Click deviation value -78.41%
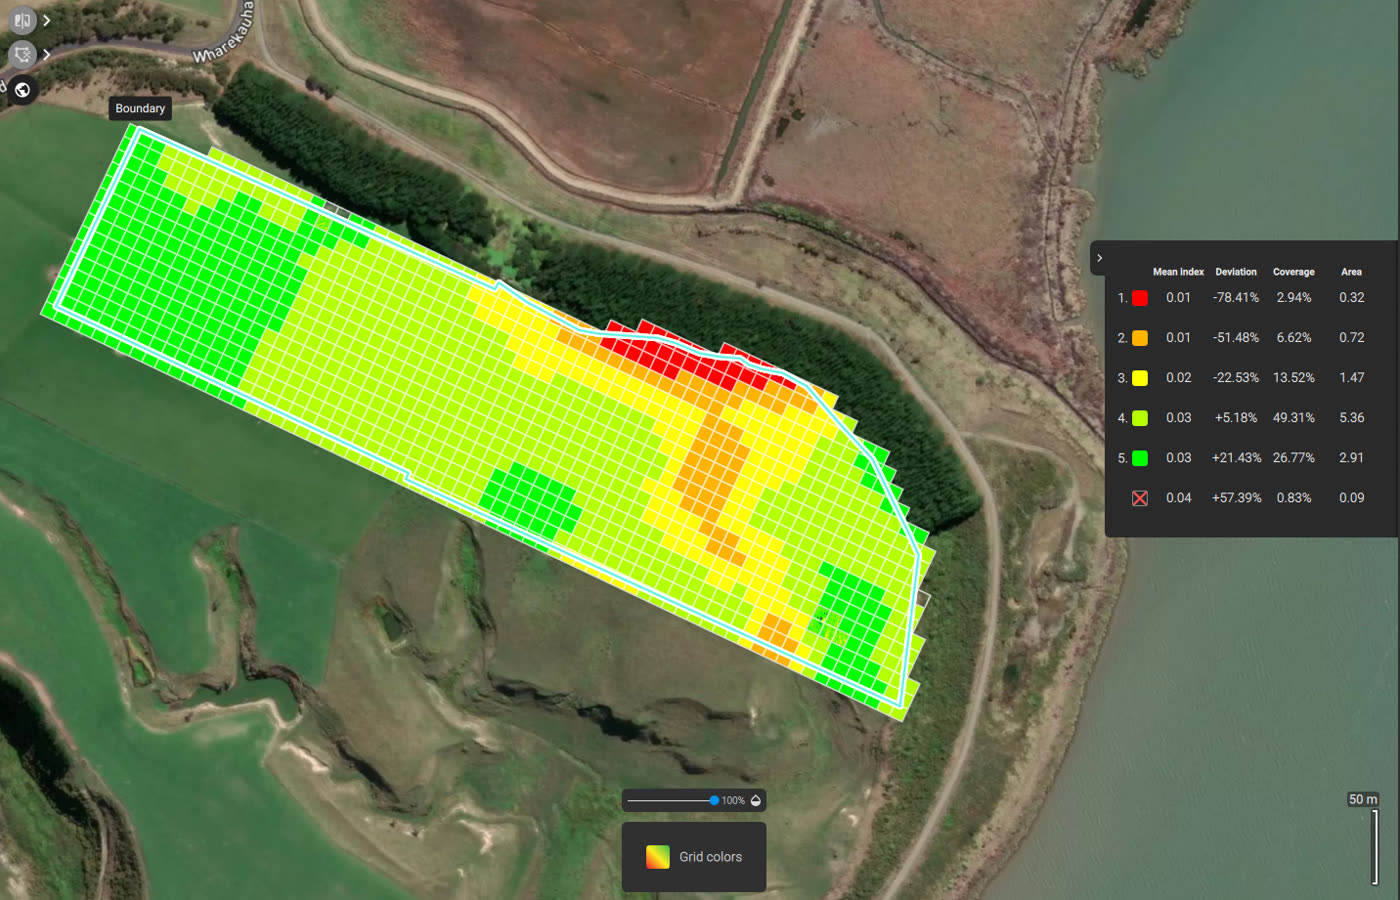The width and height of the screenshot is (1400, 900). click(x=1236, y=298)
